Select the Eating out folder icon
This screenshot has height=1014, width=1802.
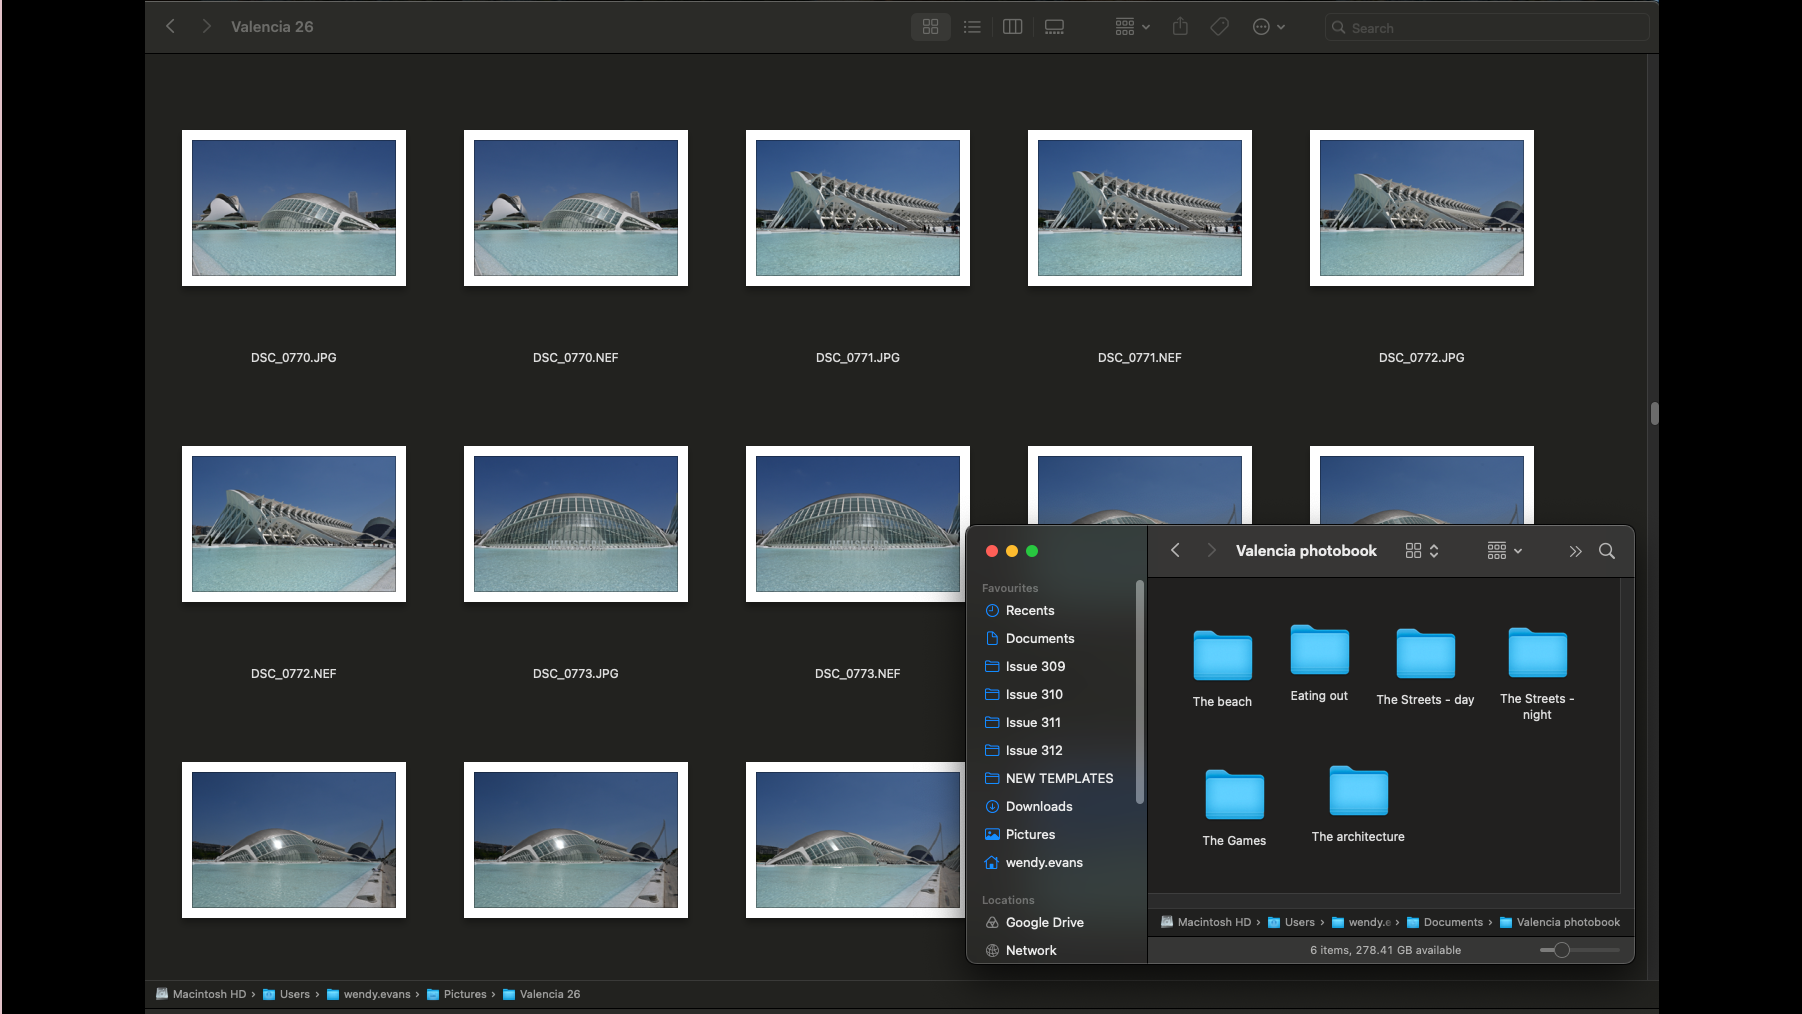(1319, 650)
